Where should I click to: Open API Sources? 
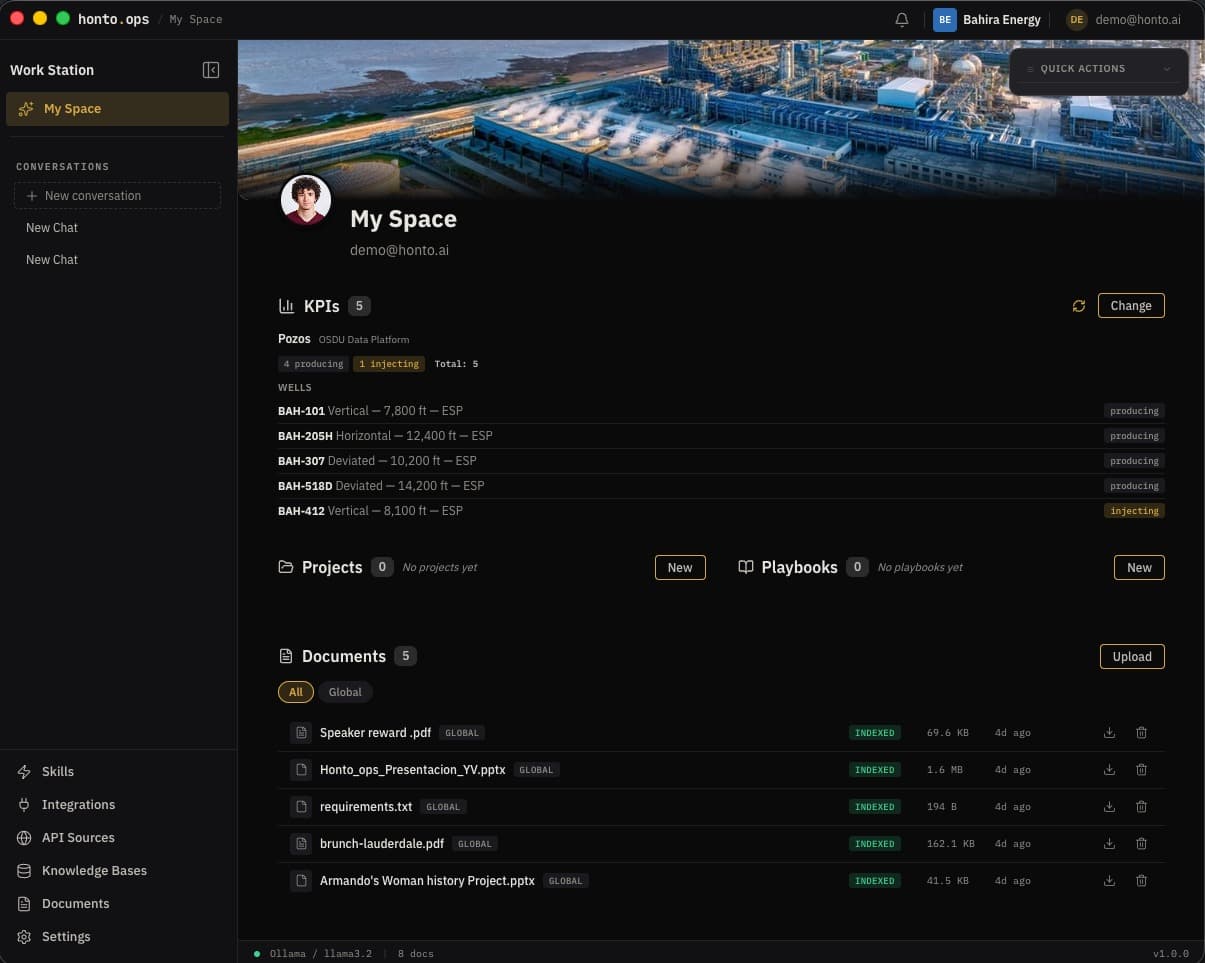[77, 837]
